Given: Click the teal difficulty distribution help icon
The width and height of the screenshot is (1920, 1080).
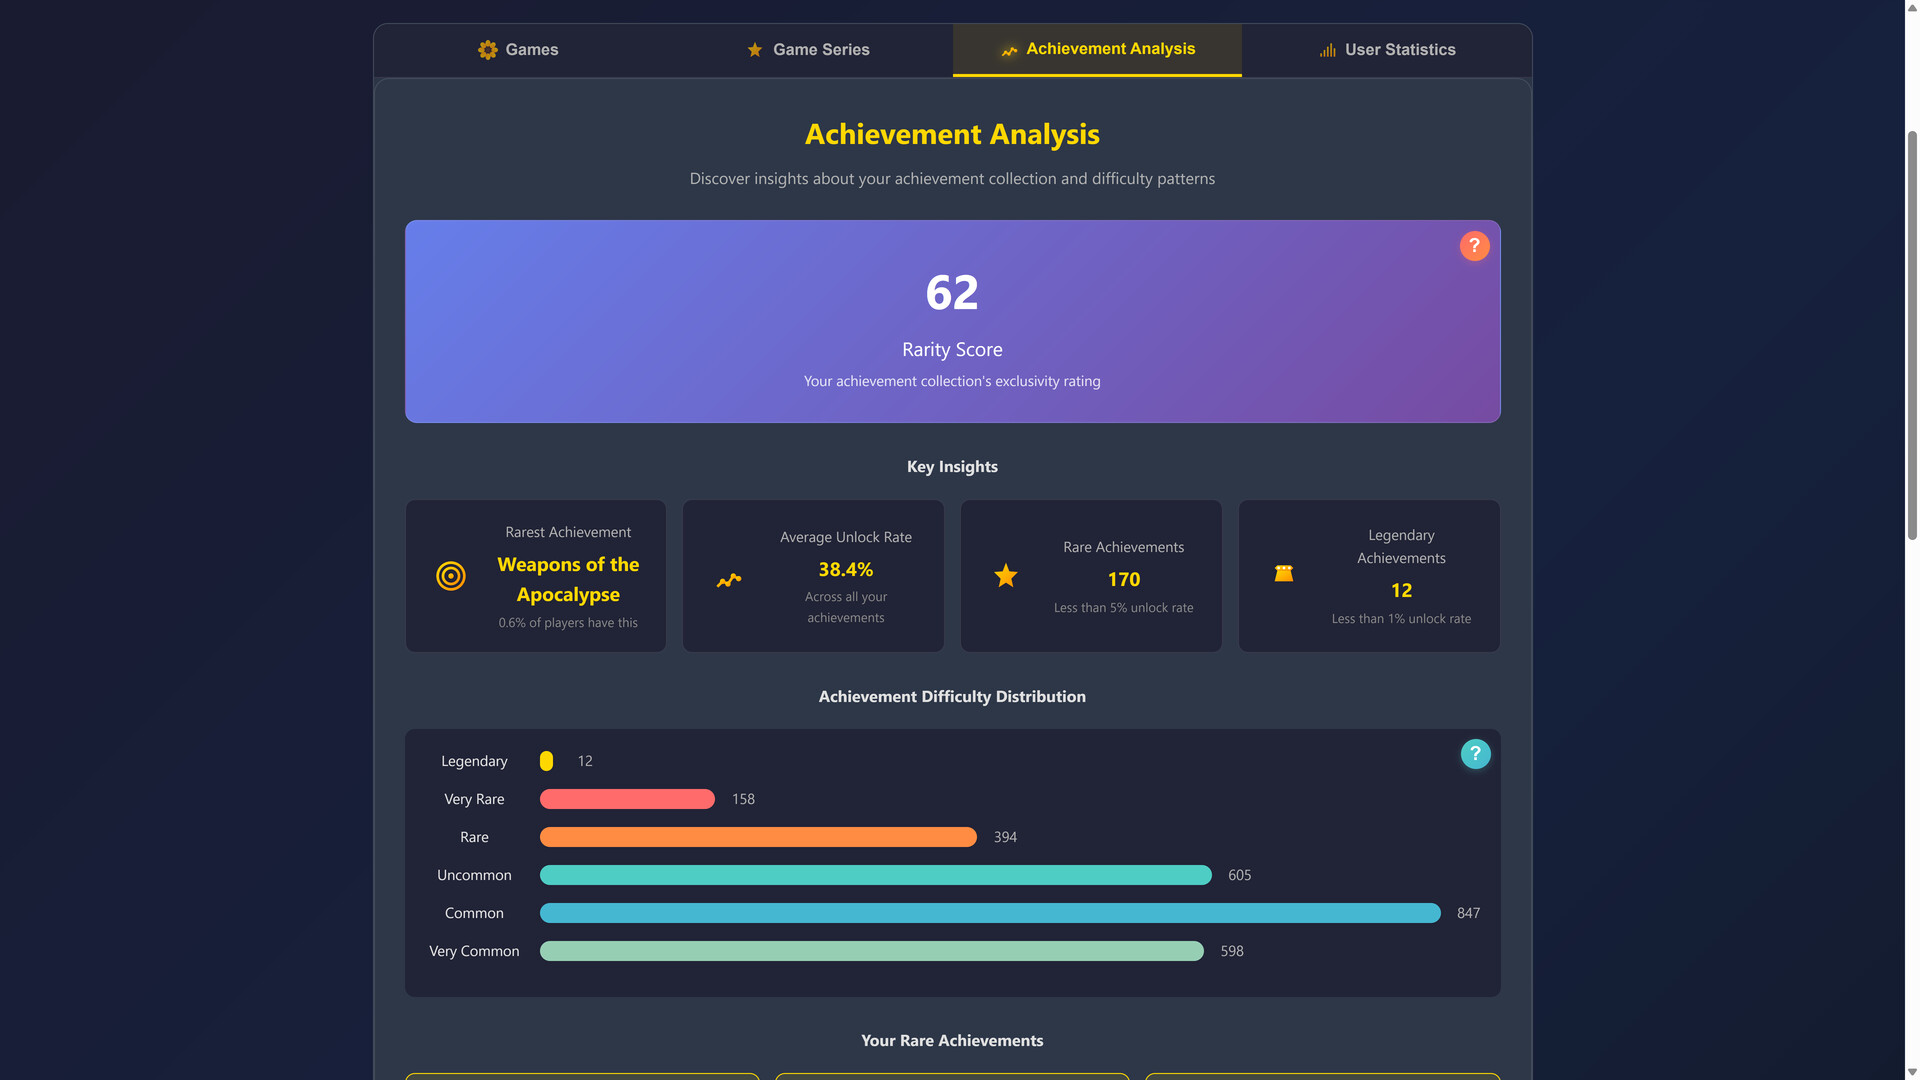Looking at the screenshot, I should (1475, 754).
